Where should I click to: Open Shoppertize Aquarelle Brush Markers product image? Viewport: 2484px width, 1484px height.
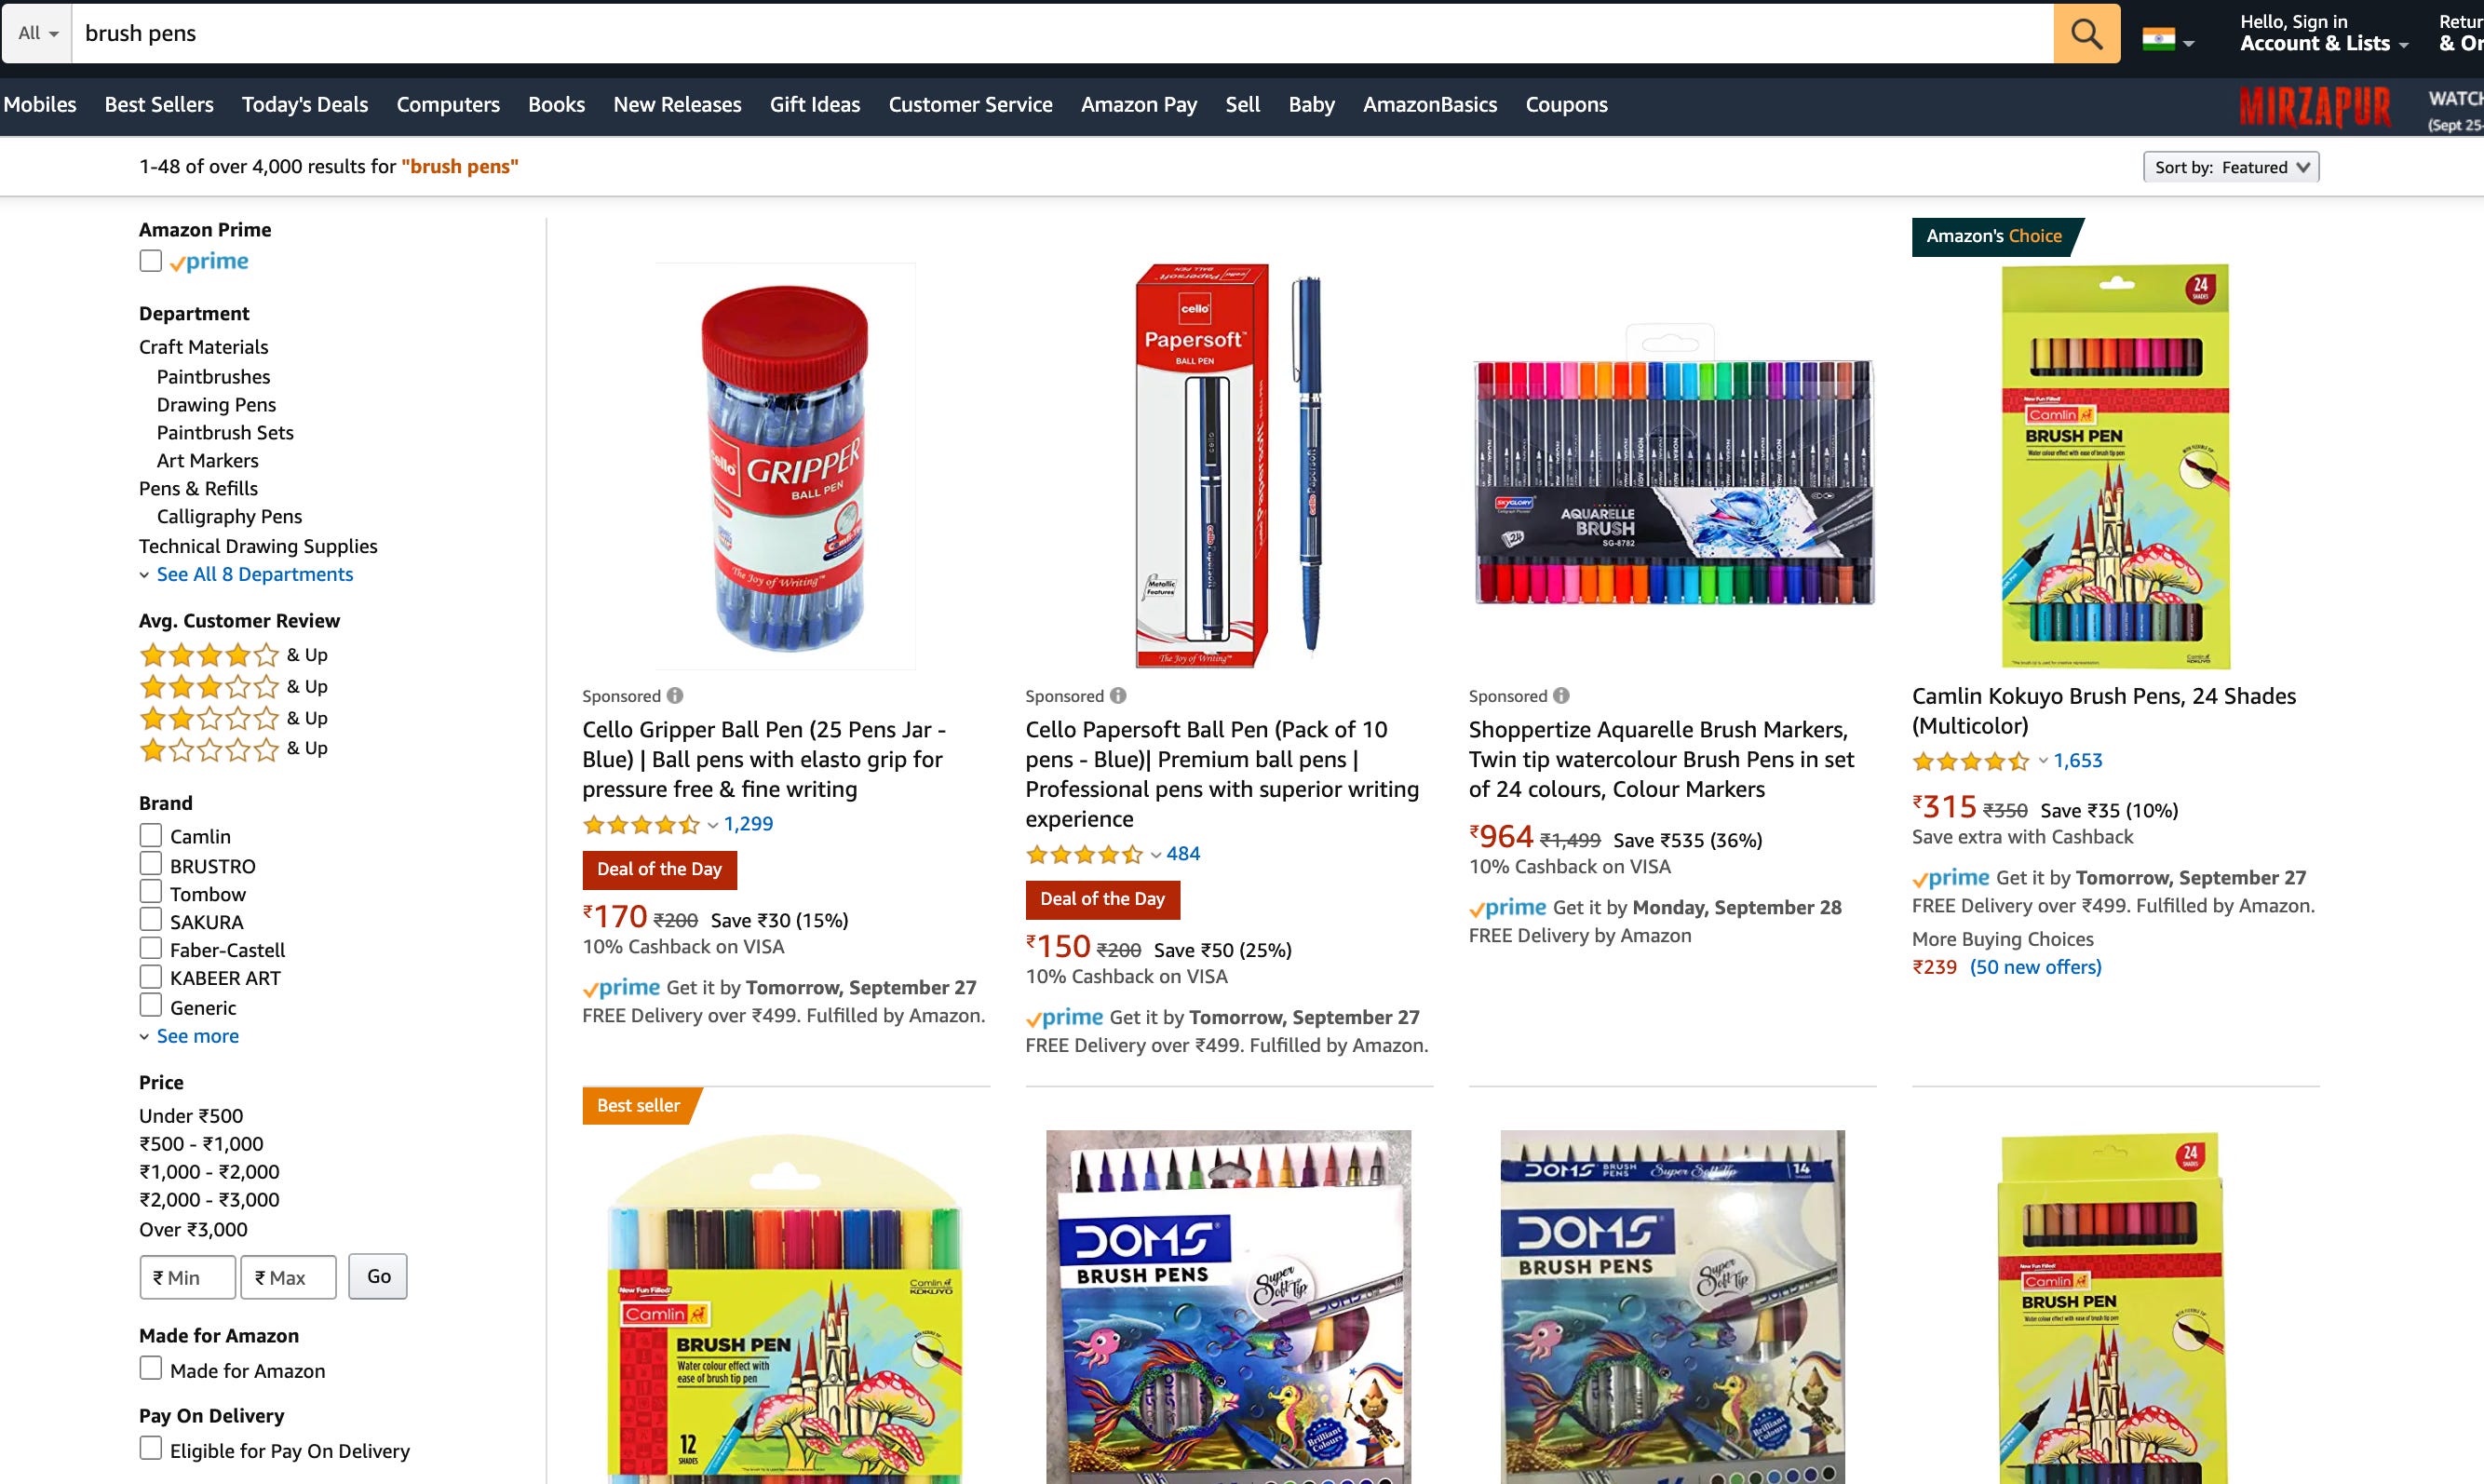[x=1673, y=466]
